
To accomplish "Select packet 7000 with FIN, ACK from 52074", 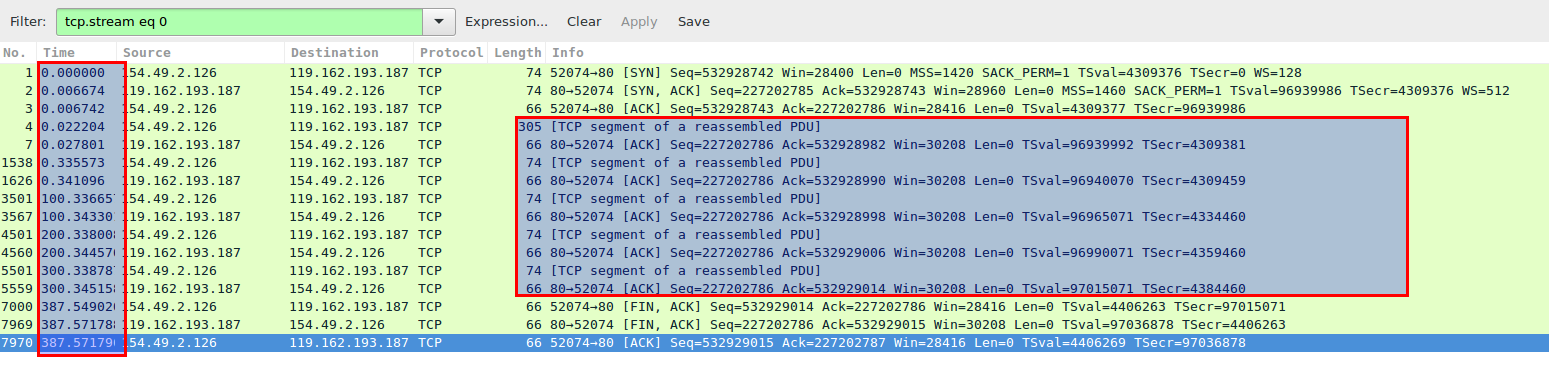I will pyautogui.click(x=774, y=307).
